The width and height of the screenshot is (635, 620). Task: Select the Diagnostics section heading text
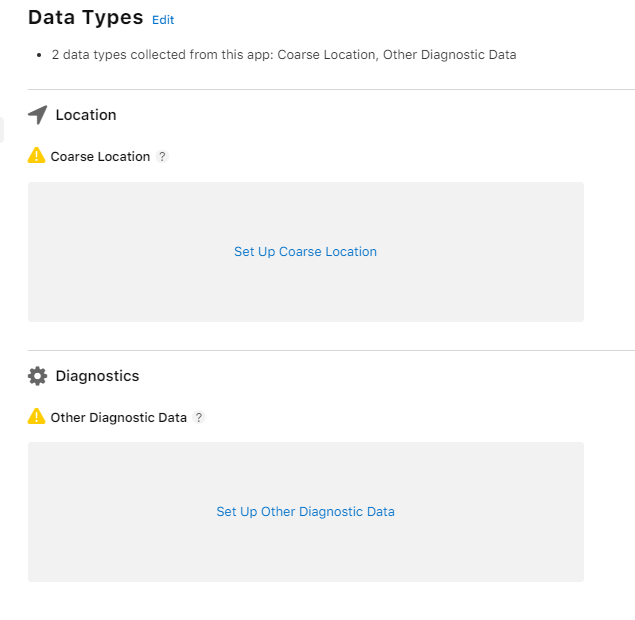pyautogui.click(x=97, y=376)
